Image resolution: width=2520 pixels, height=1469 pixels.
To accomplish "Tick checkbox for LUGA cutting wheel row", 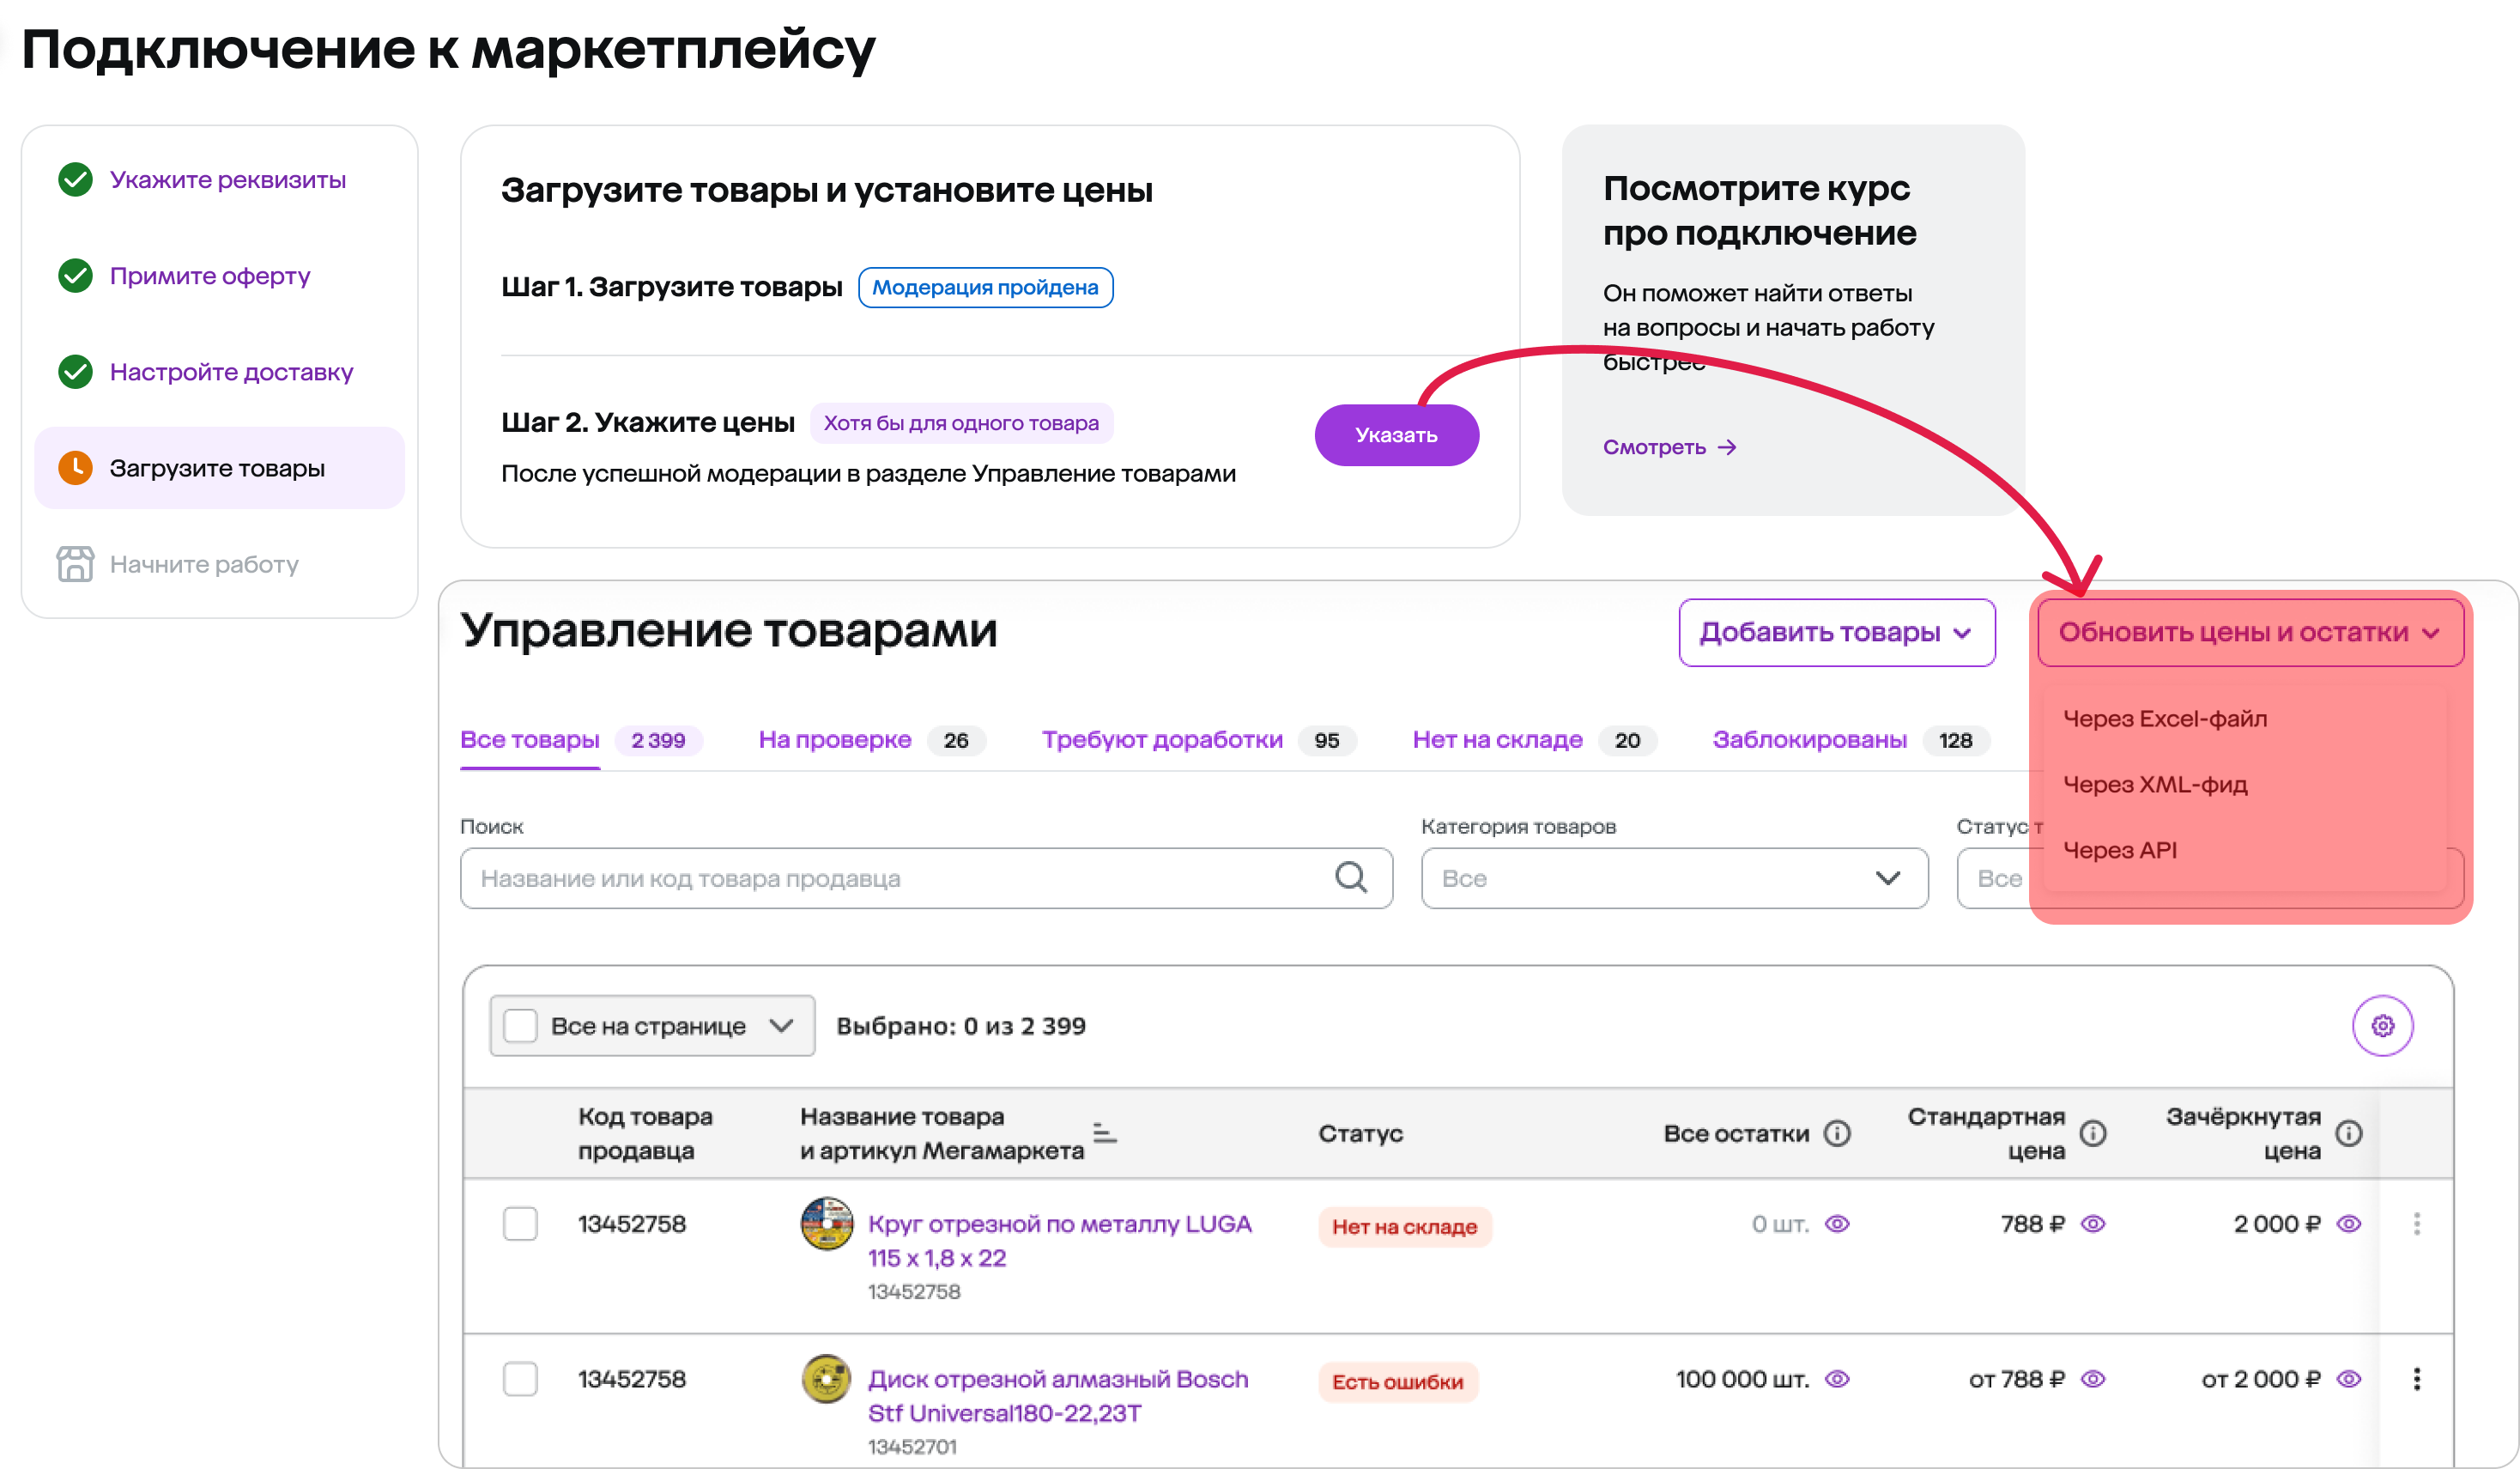I will pos(520,1224).
